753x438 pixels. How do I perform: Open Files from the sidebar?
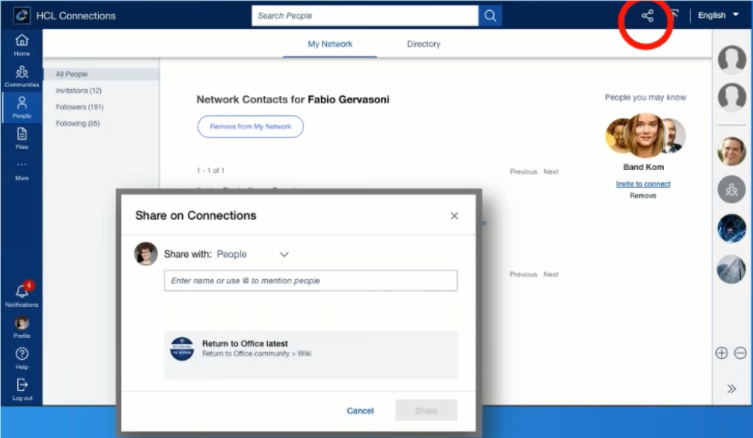(x=22, y=138)
